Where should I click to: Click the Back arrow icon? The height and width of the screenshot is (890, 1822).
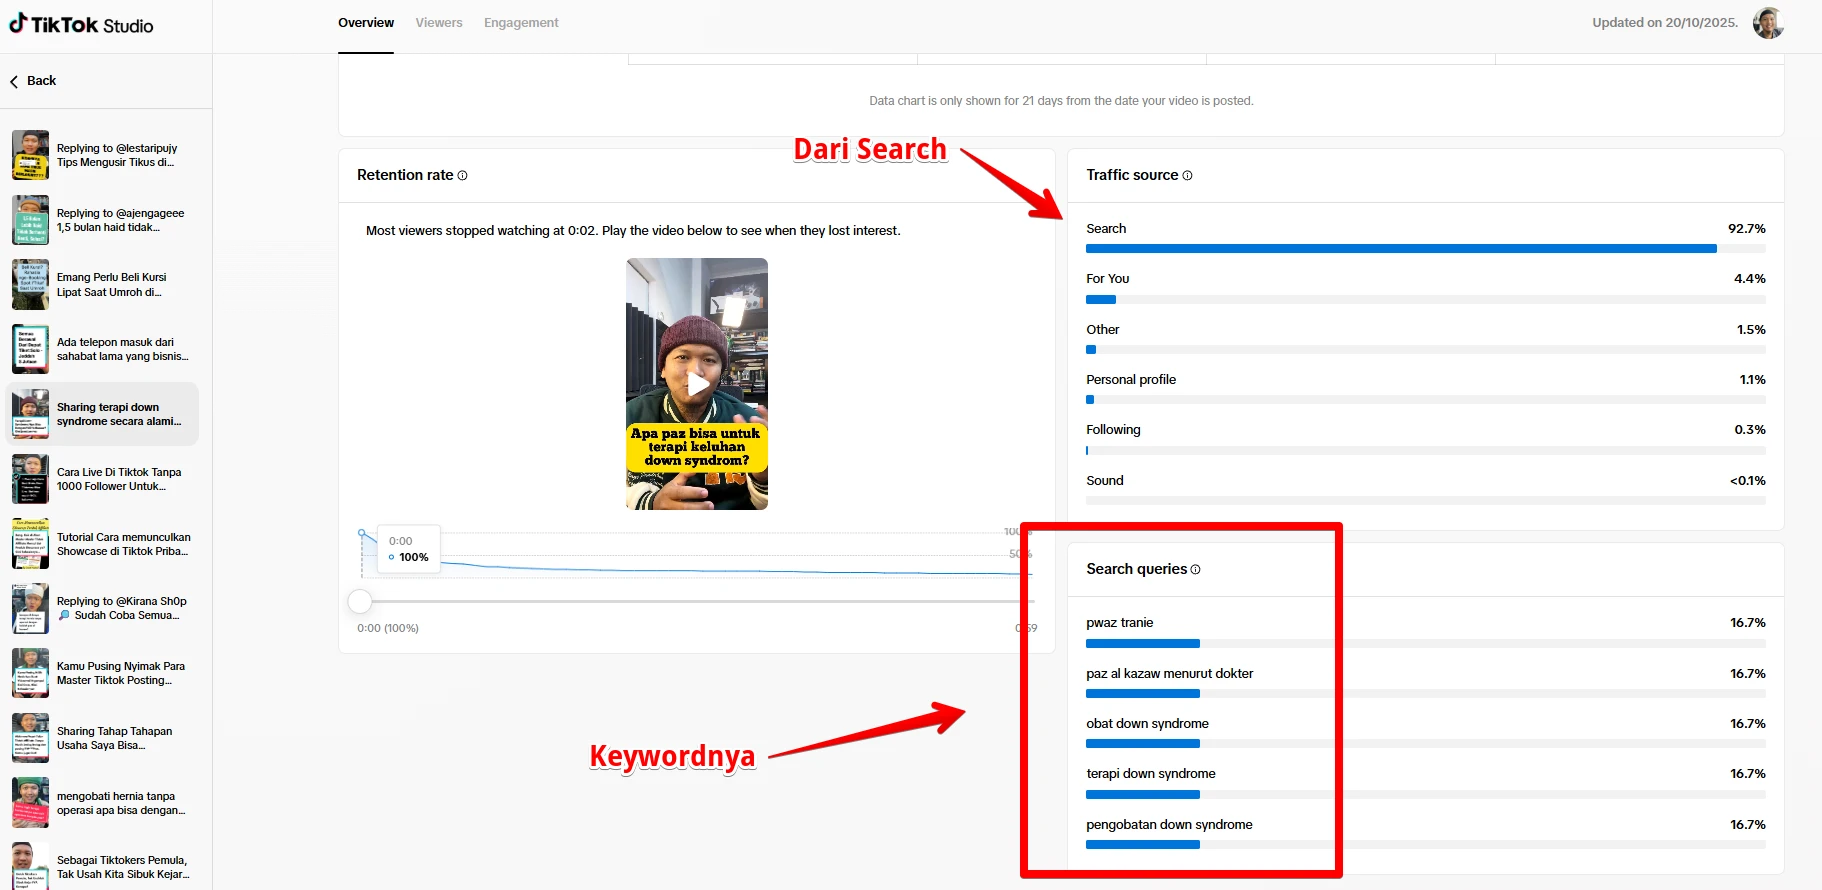click(x=14, y=82)
